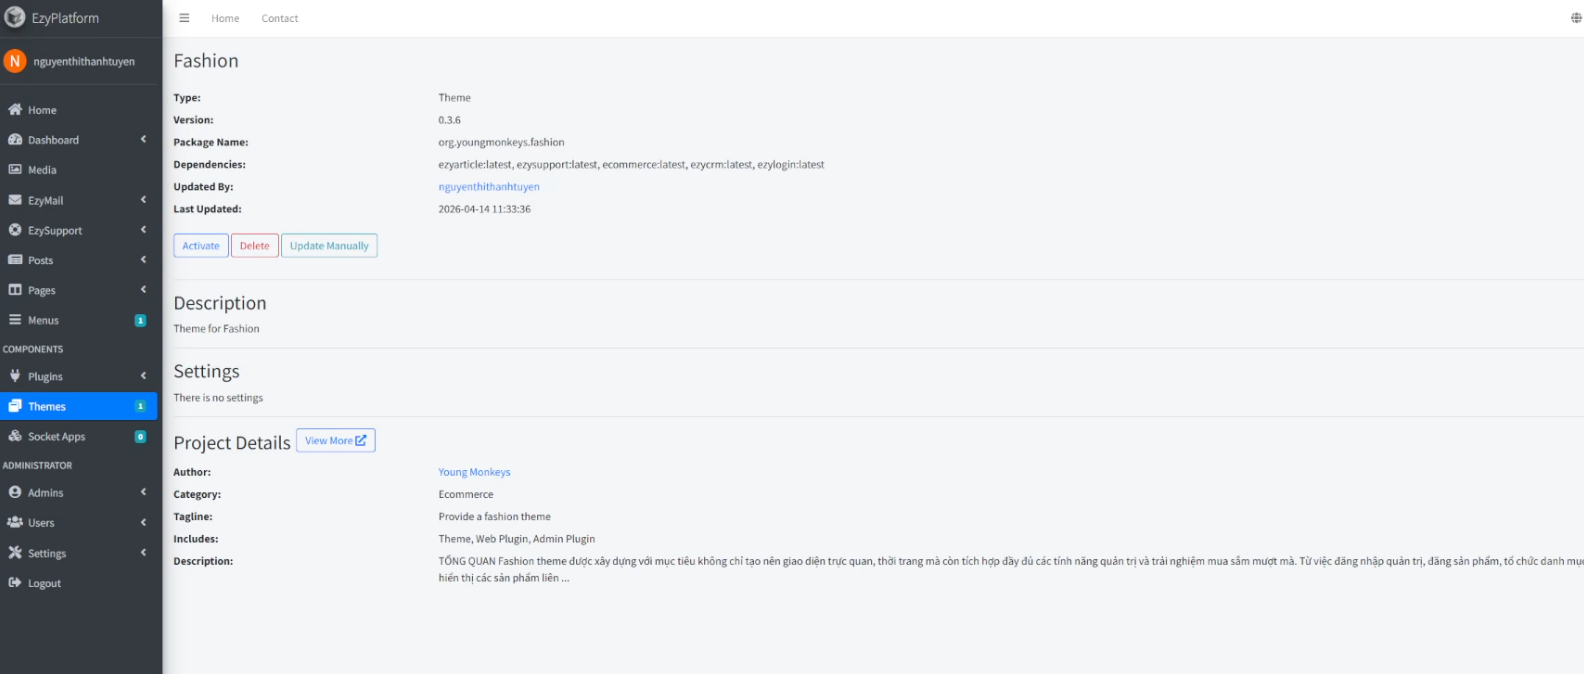Activate the Fashion theme
This screenshot has height=674, width=1584.
(201, 246)
